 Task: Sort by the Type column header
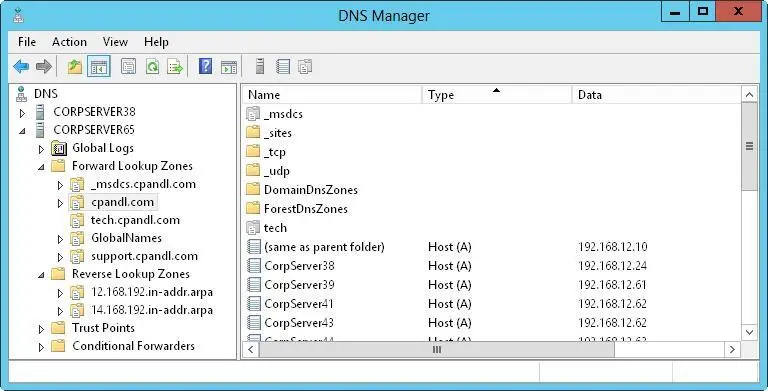[x=497, y=95]
